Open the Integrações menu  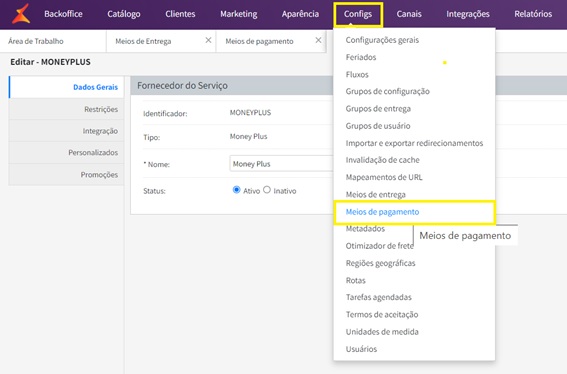click(468, 14)
